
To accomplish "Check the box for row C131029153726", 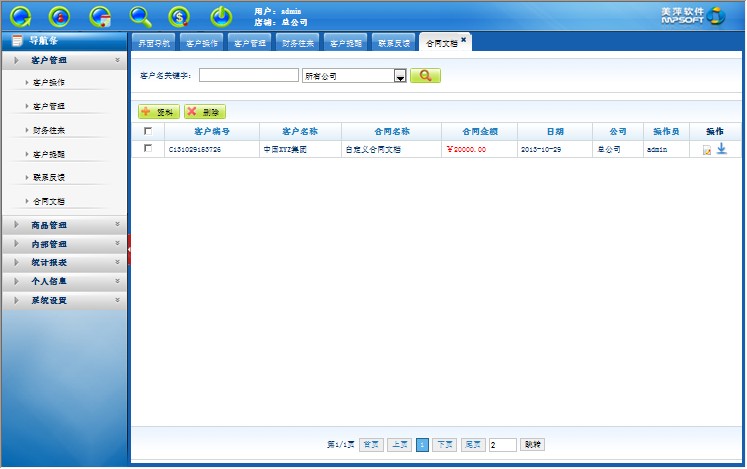I will click(148, 148).
